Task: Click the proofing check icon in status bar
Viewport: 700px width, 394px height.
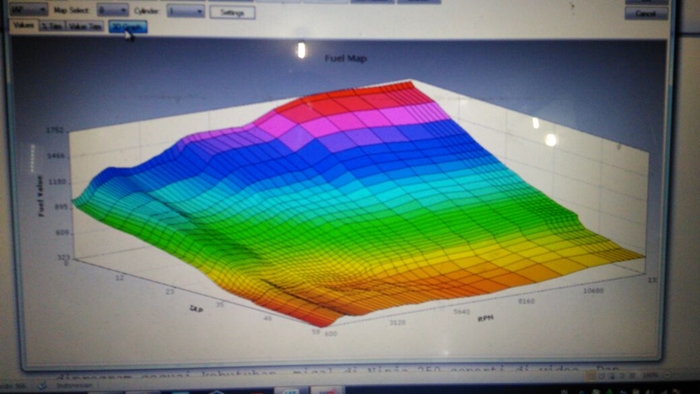Action: tap(42, 385)
